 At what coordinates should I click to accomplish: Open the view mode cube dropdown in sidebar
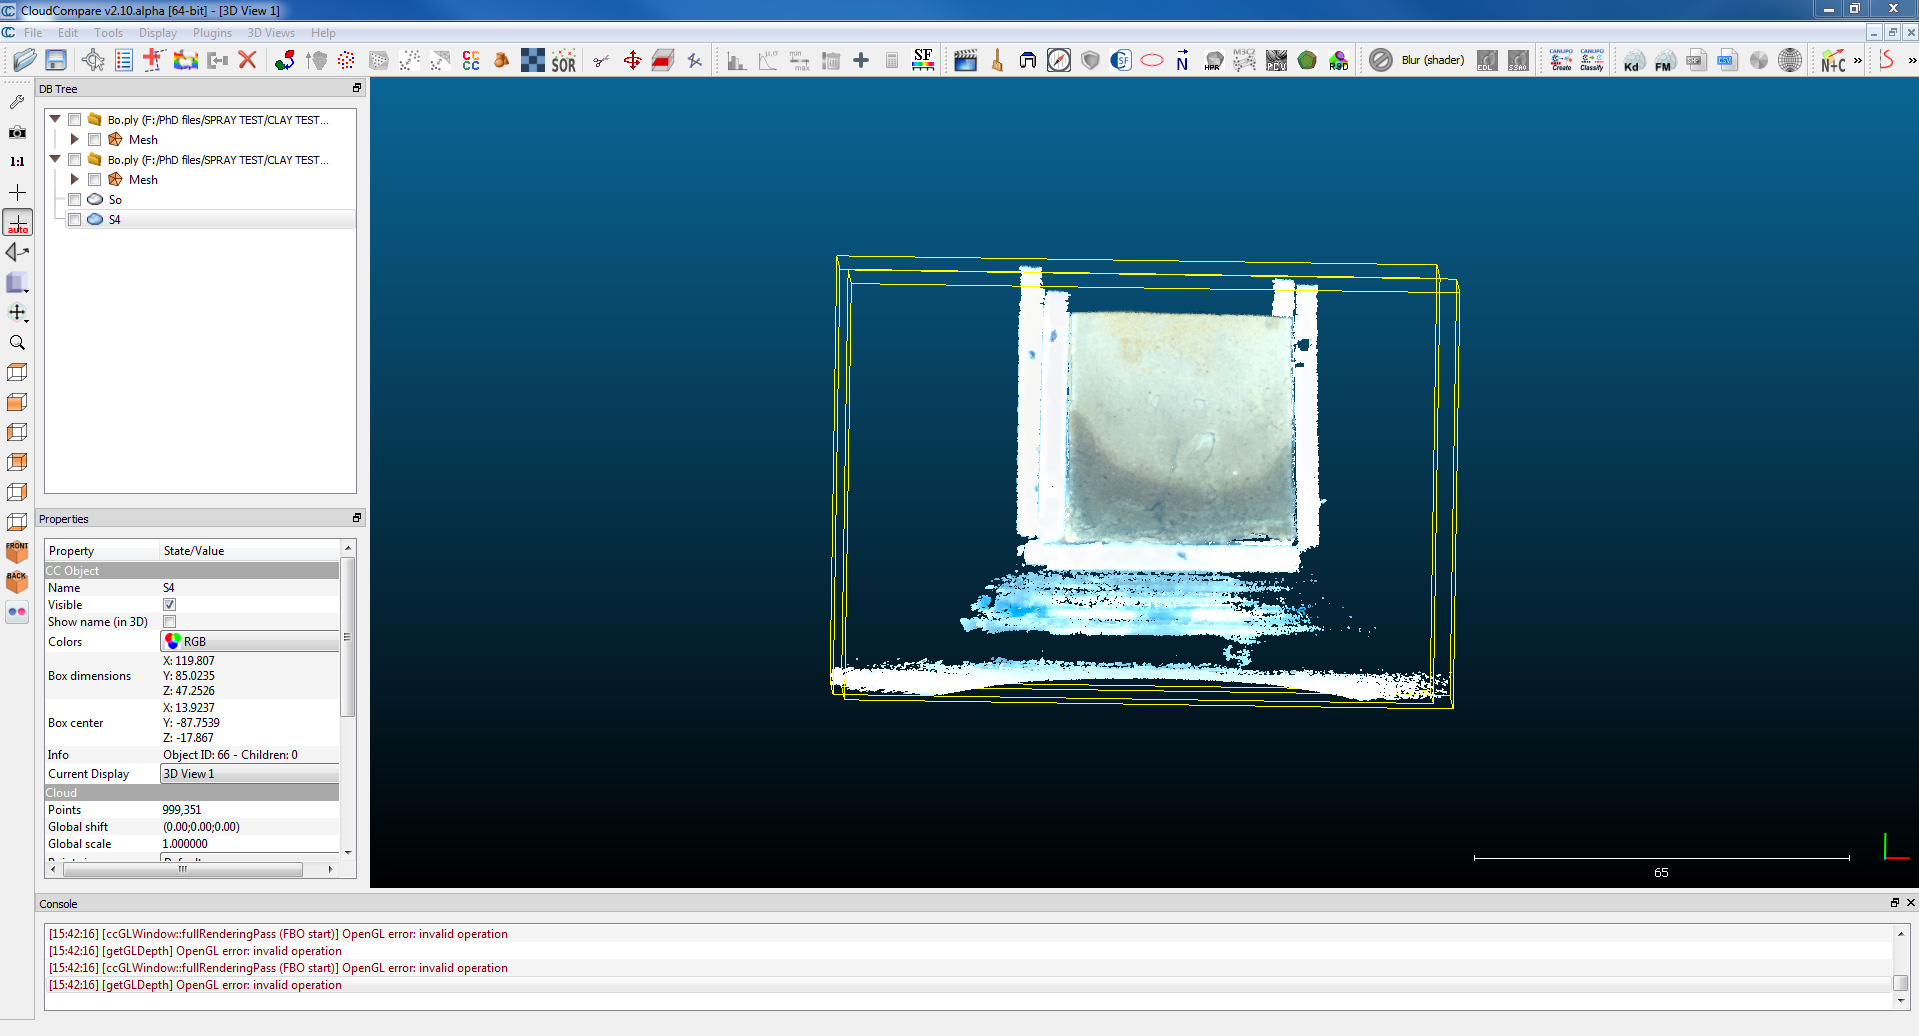coord(17,283)
